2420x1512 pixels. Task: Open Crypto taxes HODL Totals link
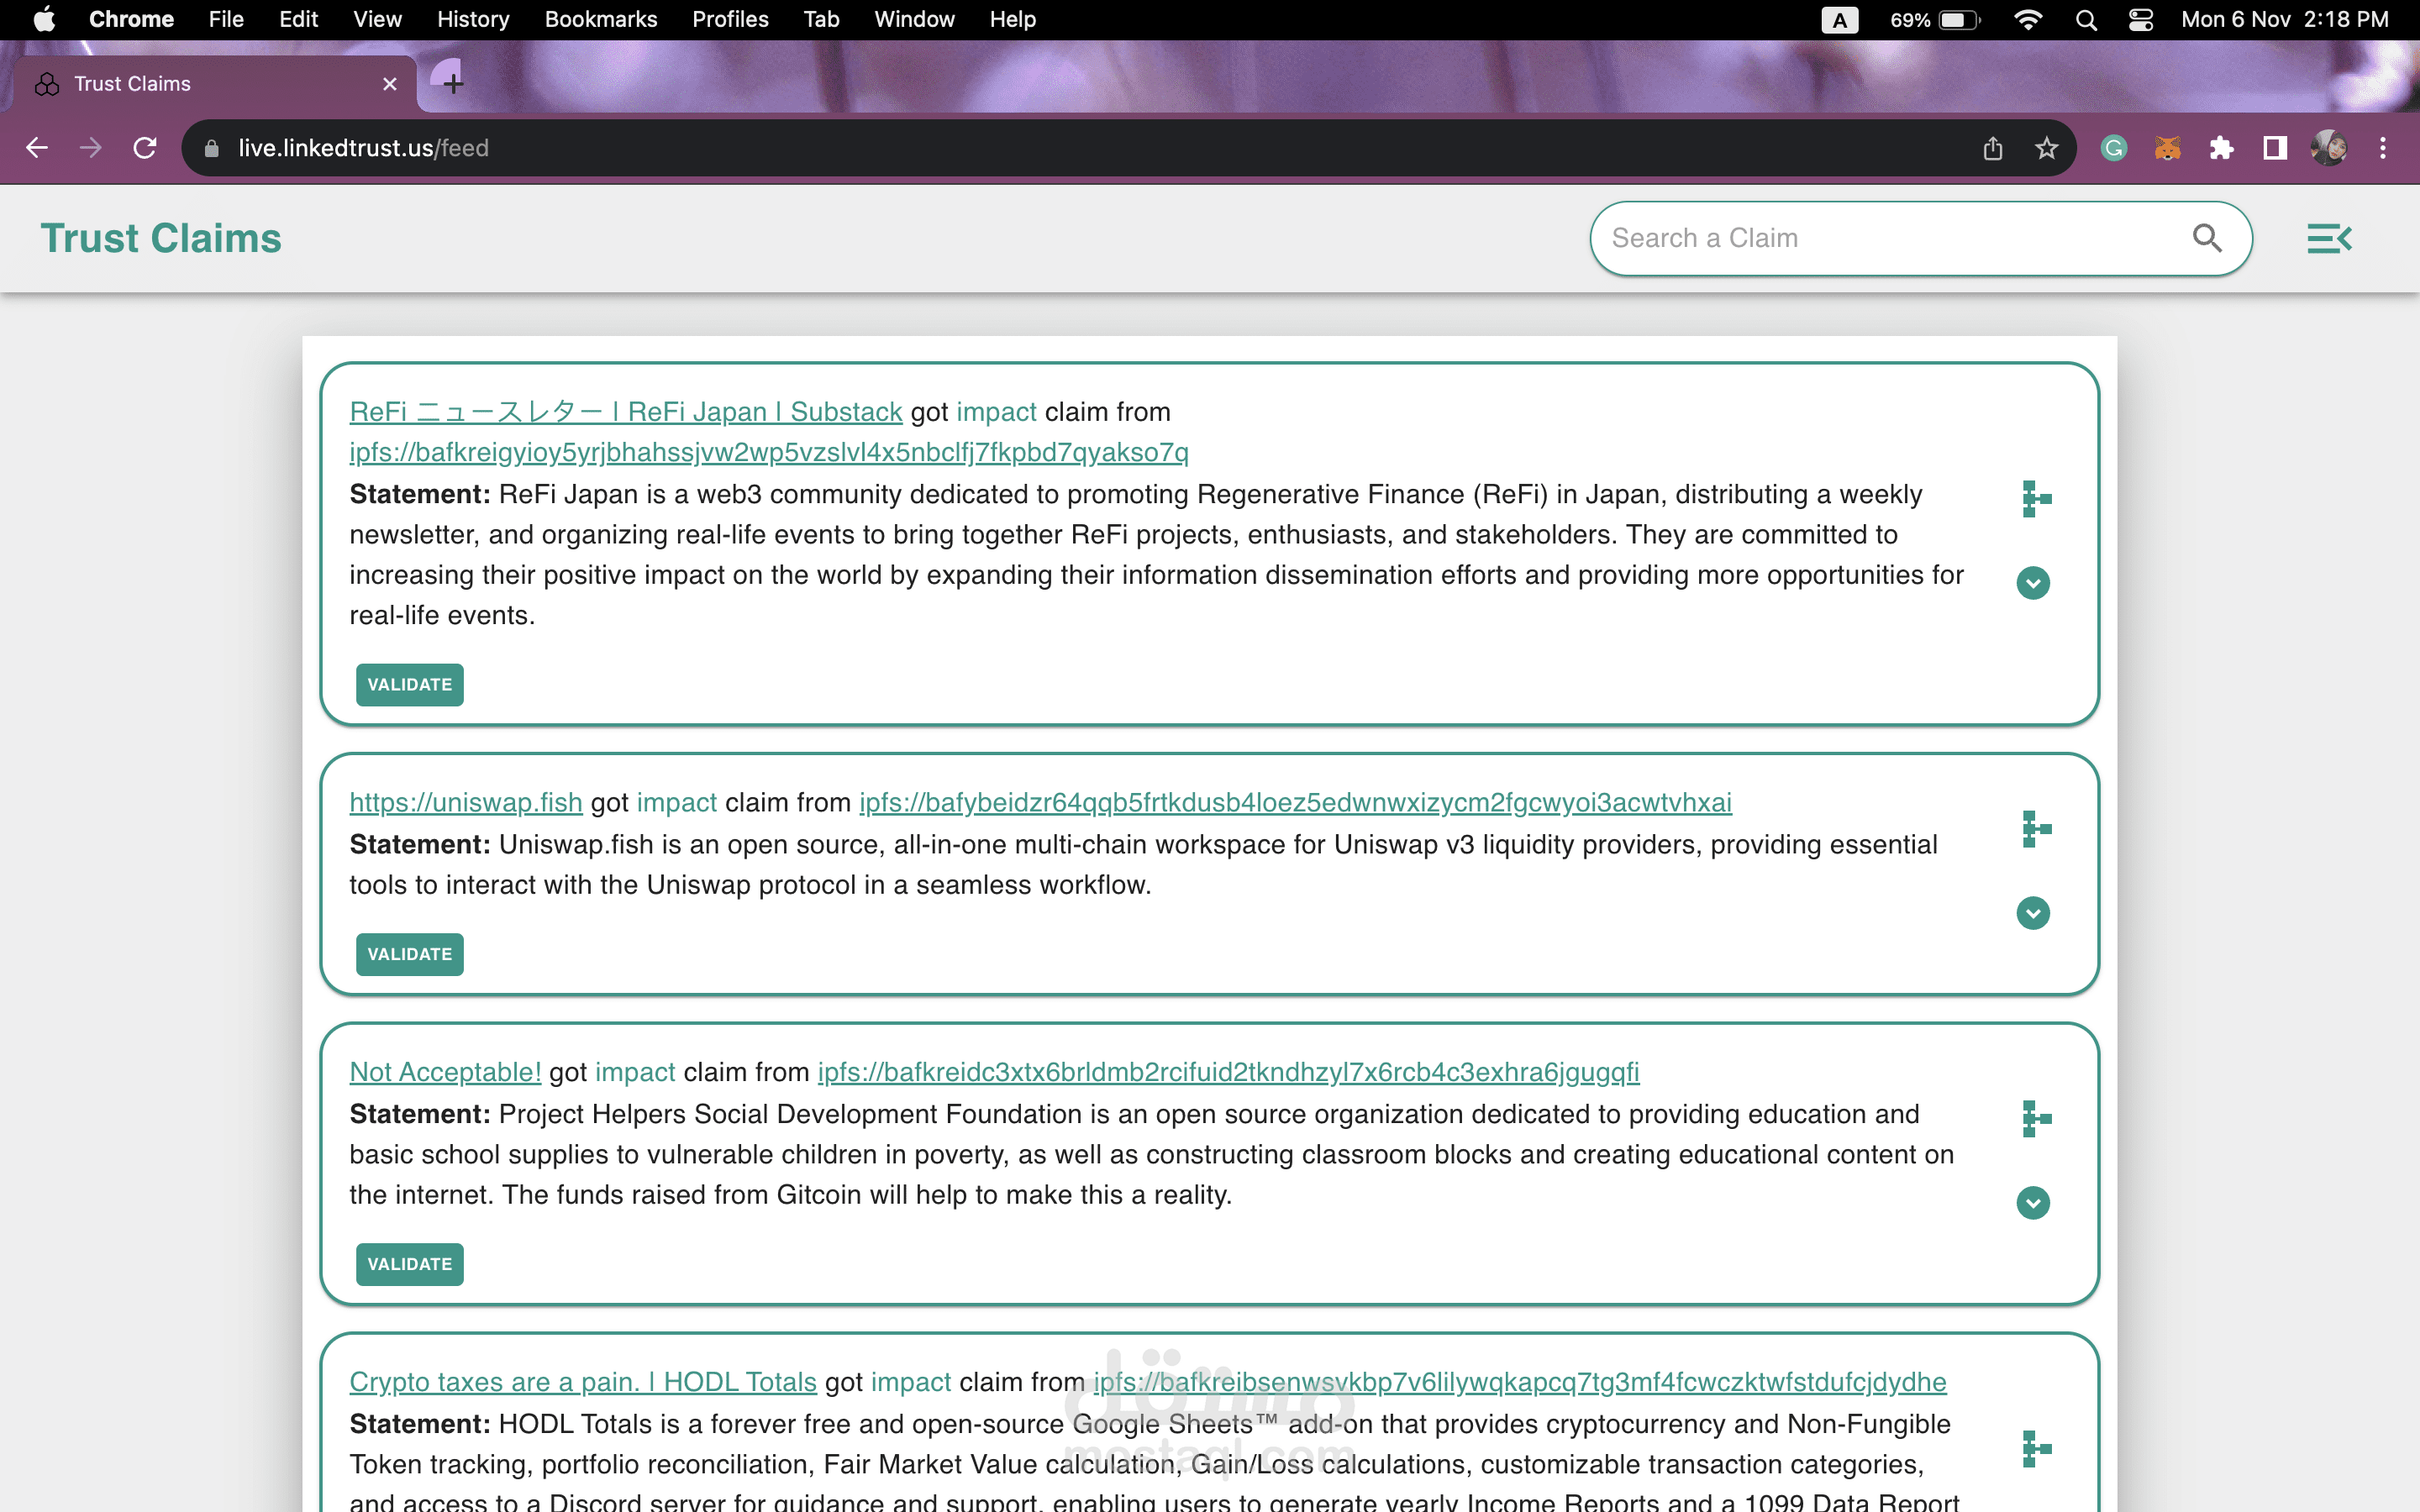click(583, 1382)
